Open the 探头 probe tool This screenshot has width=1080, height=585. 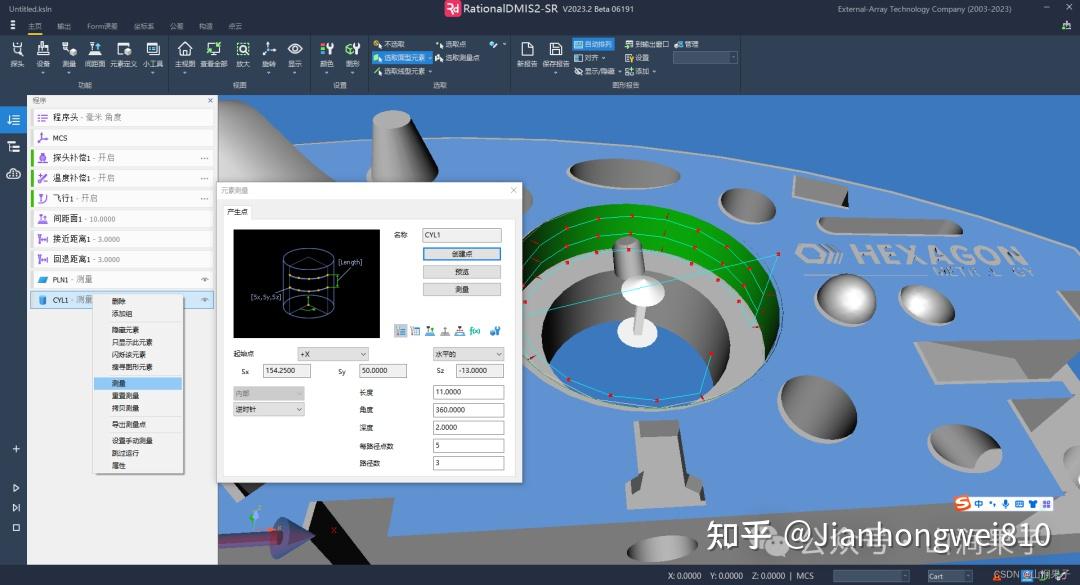coord(17,54)
